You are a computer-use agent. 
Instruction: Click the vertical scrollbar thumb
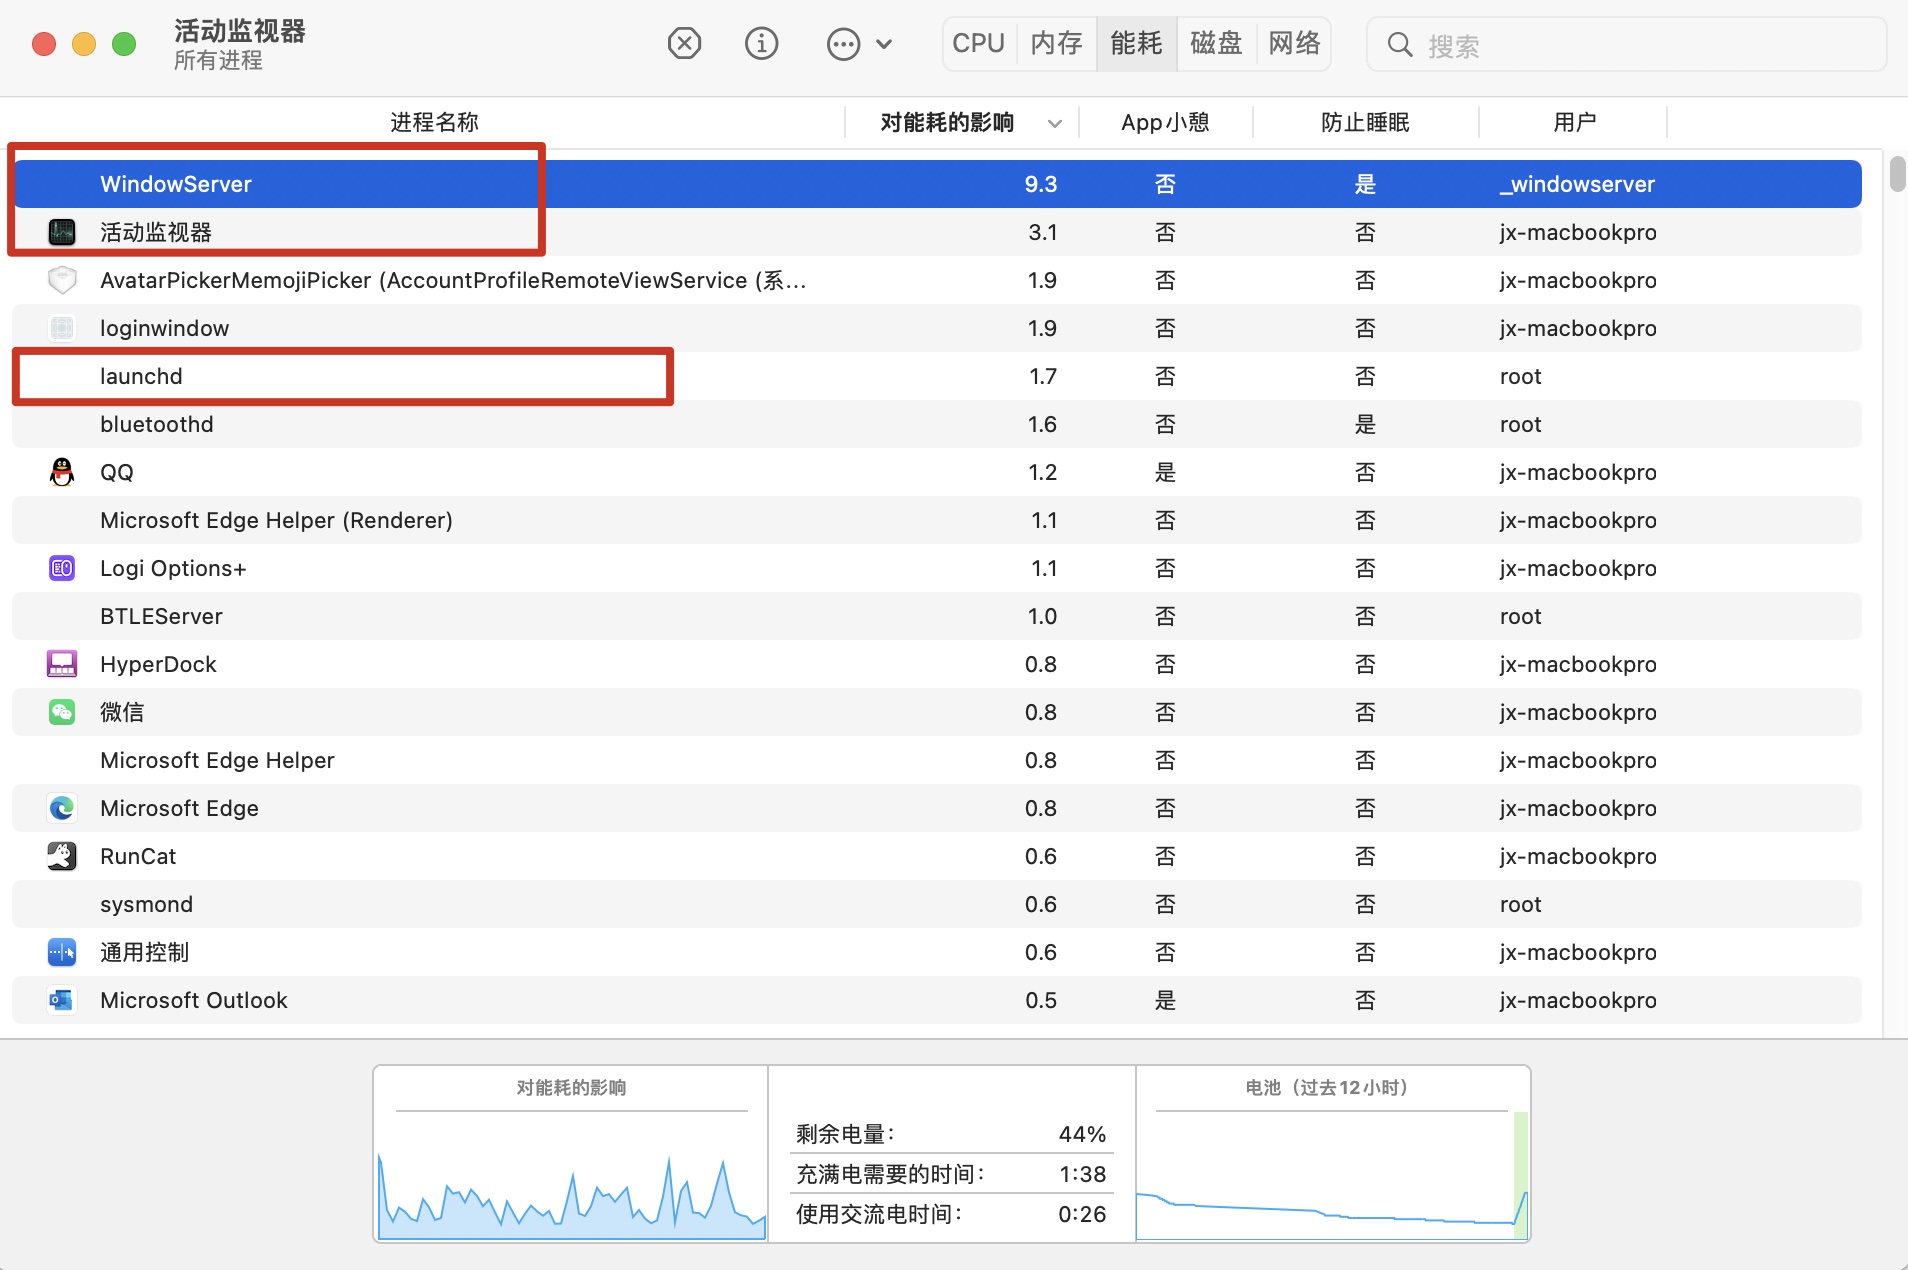(x=1897, y=174)
